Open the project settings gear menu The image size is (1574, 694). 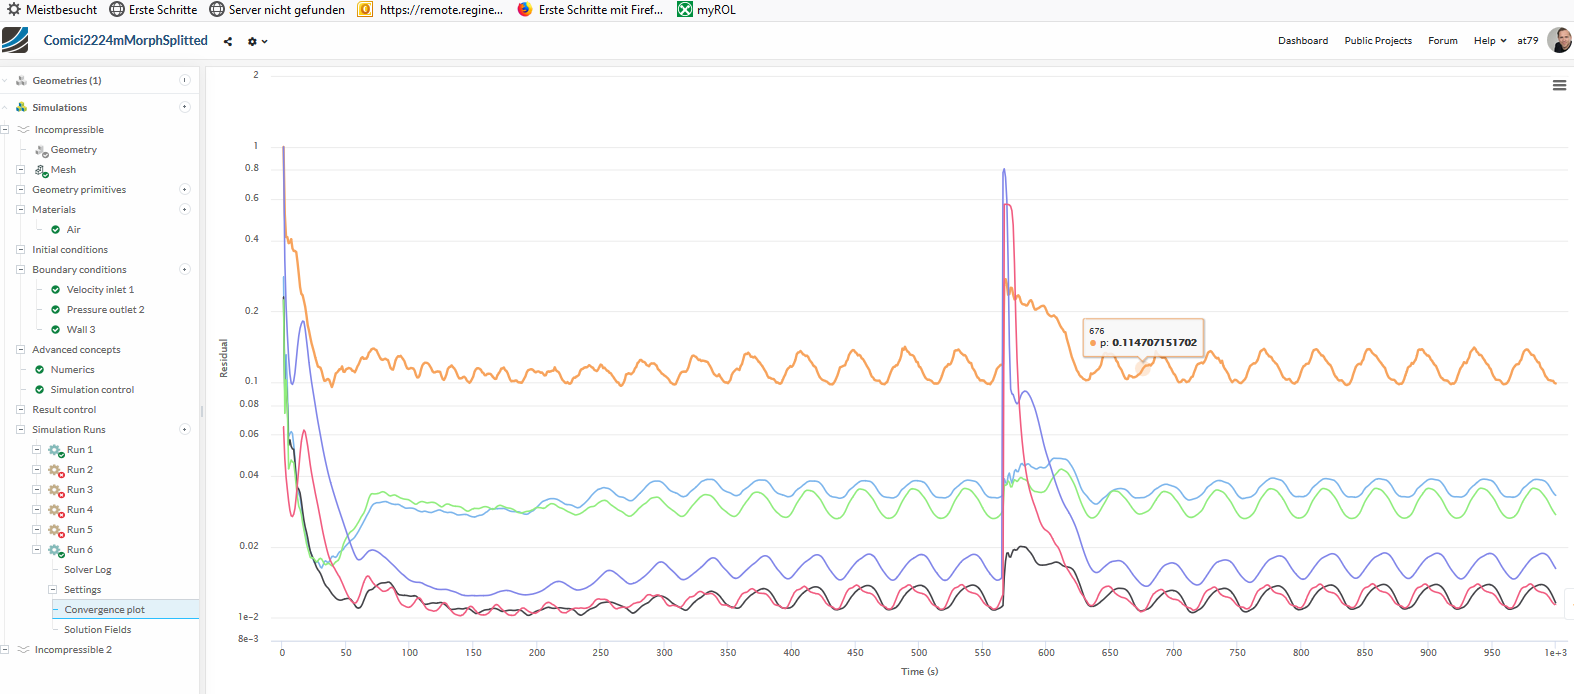[256, 42]
